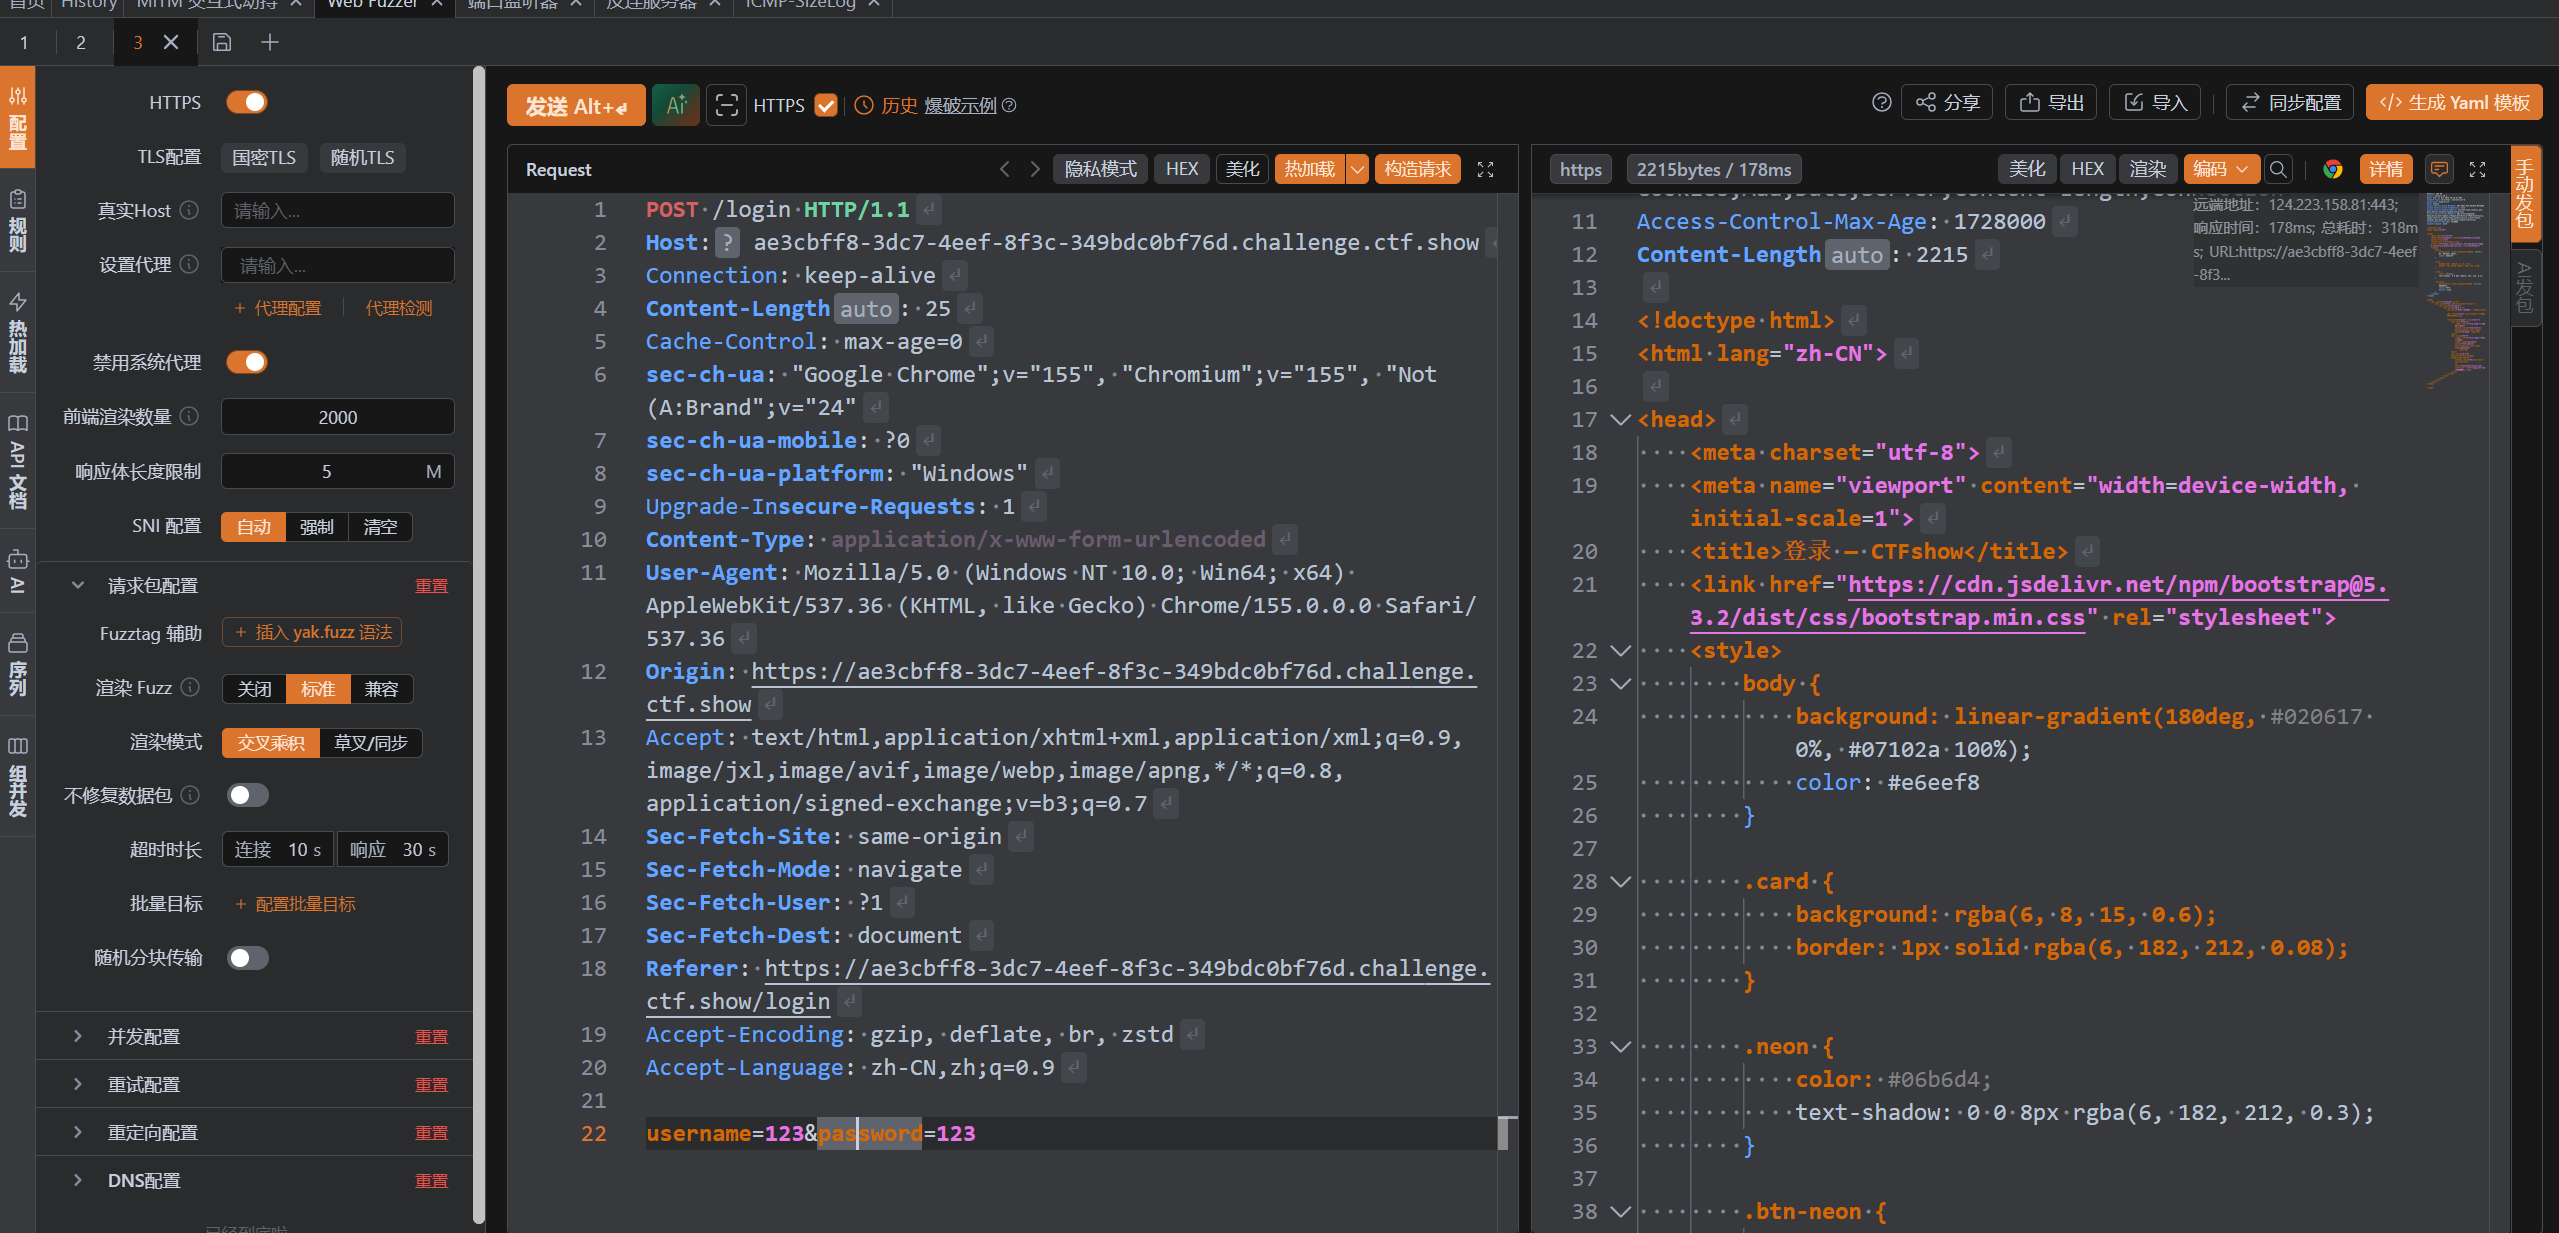Expand the DNS配置 section
Image resolution: width=2559 pixels, height=1233 pixels.
click(77, 1180)
